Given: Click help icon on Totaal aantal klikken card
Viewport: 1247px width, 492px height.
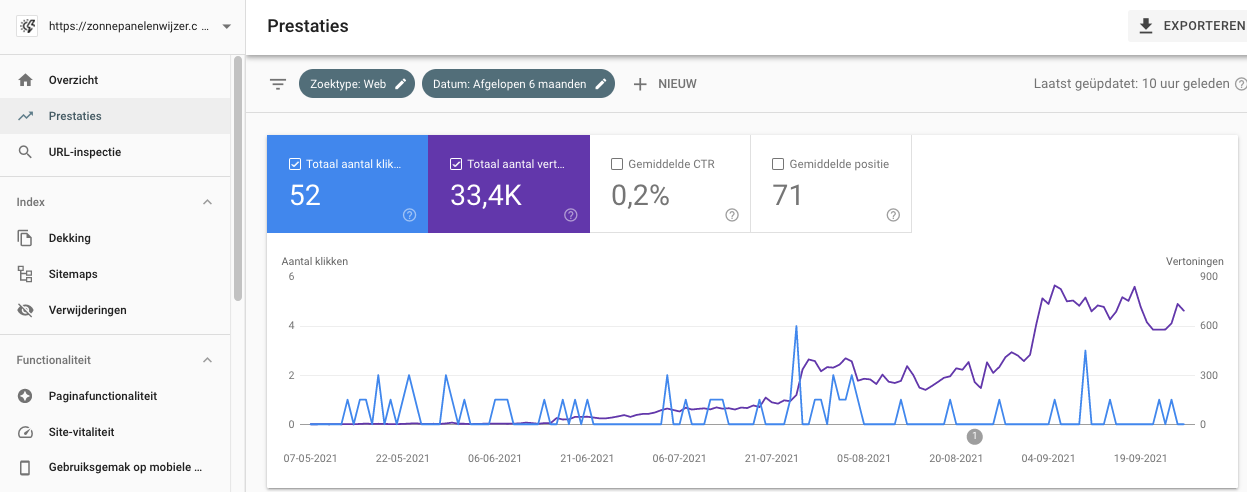Looking at the screenshot, I should pyautogui.click(x=409, y=215).
